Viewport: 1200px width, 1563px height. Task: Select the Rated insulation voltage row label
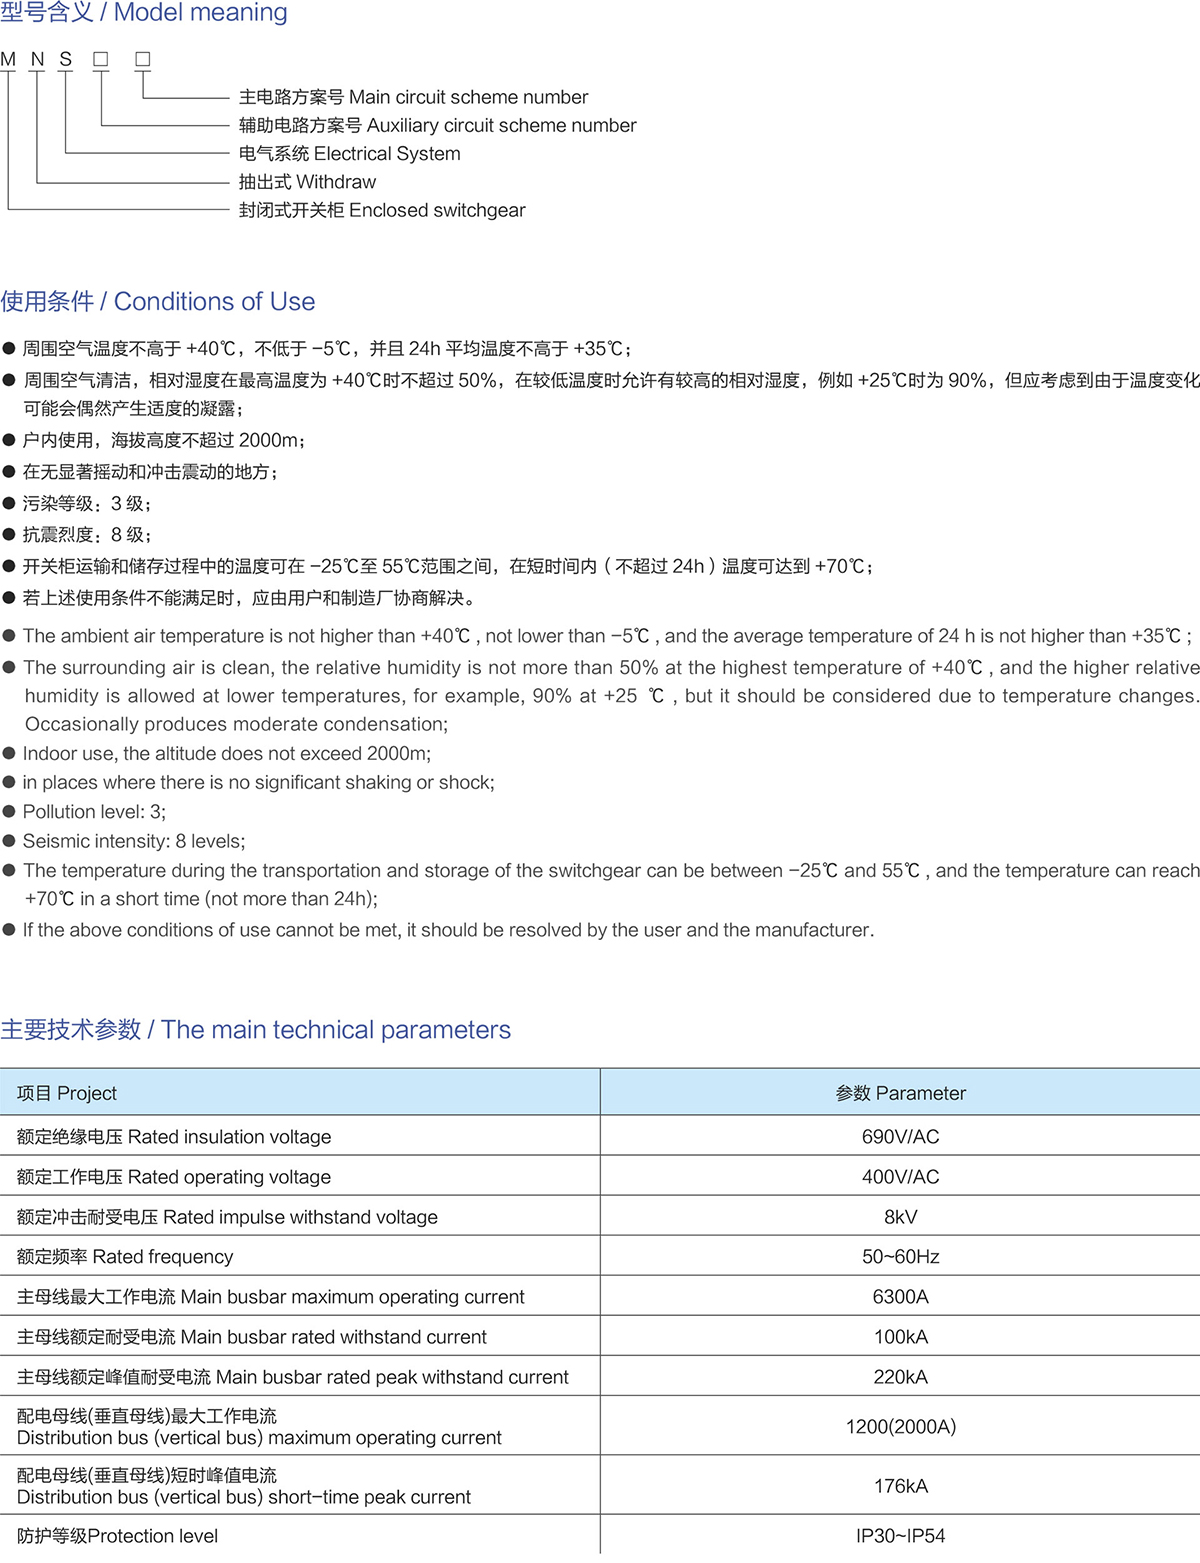[x=174, y=1137]
